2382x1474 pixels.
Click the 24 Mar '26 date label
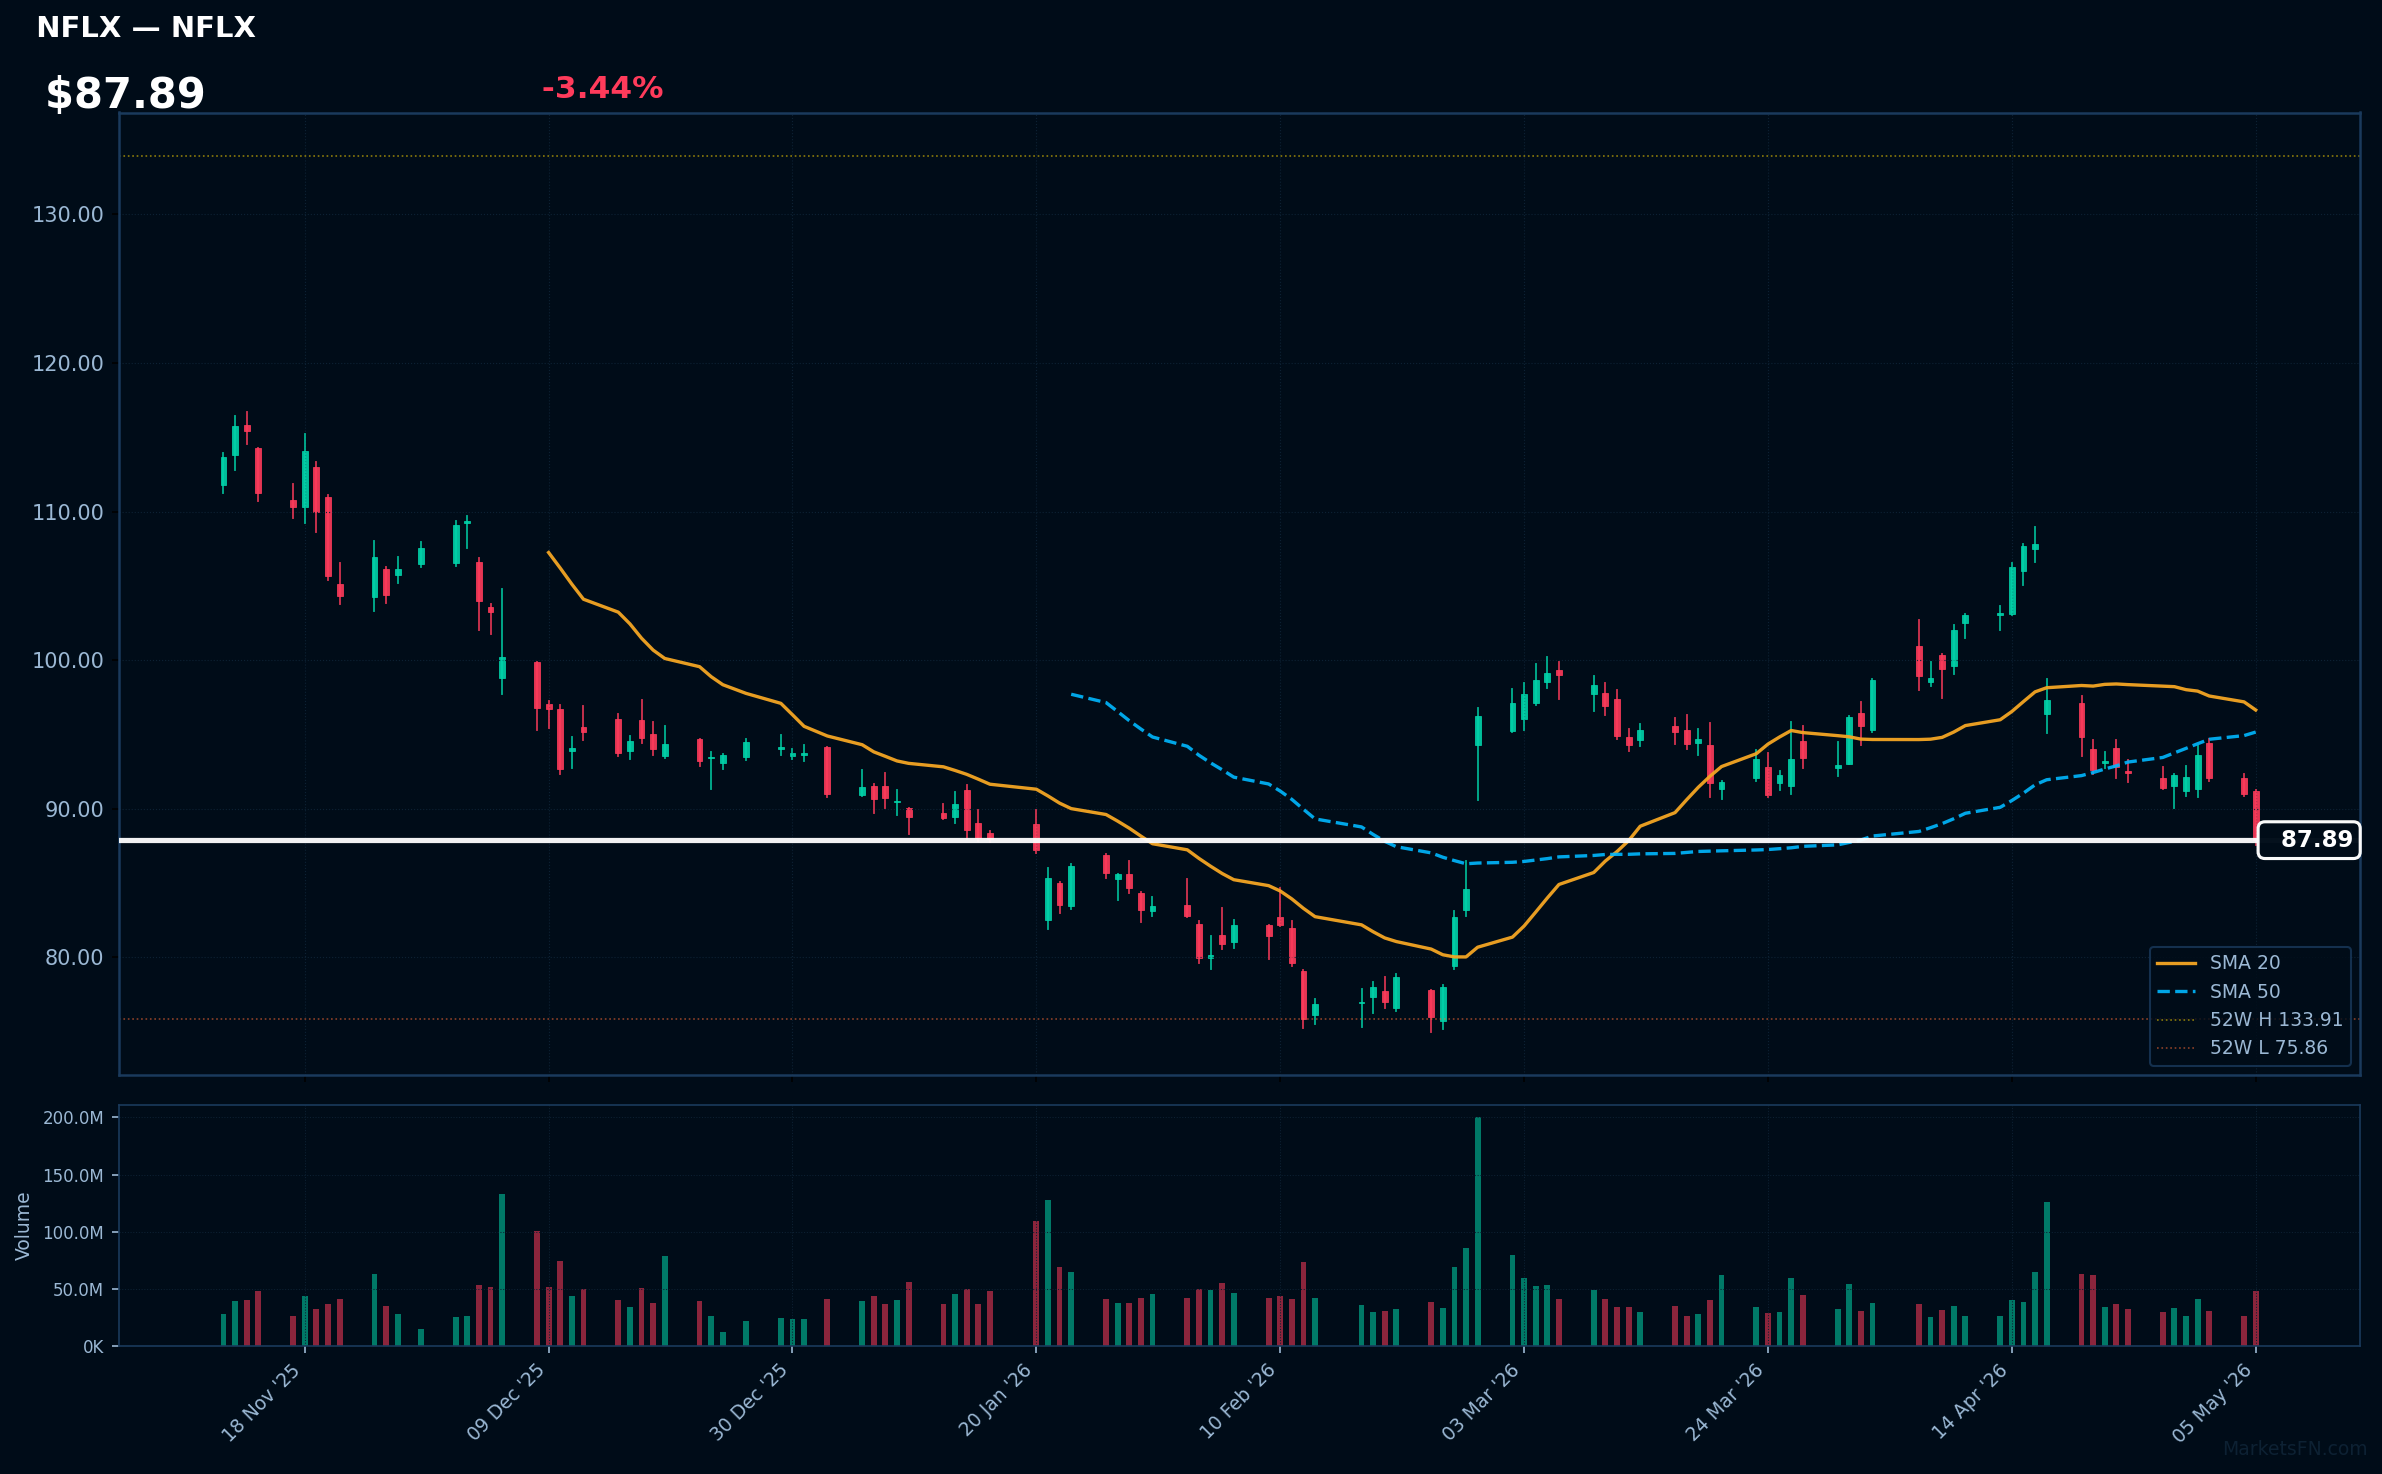pyautogui.click(x=1725, y=1402)
